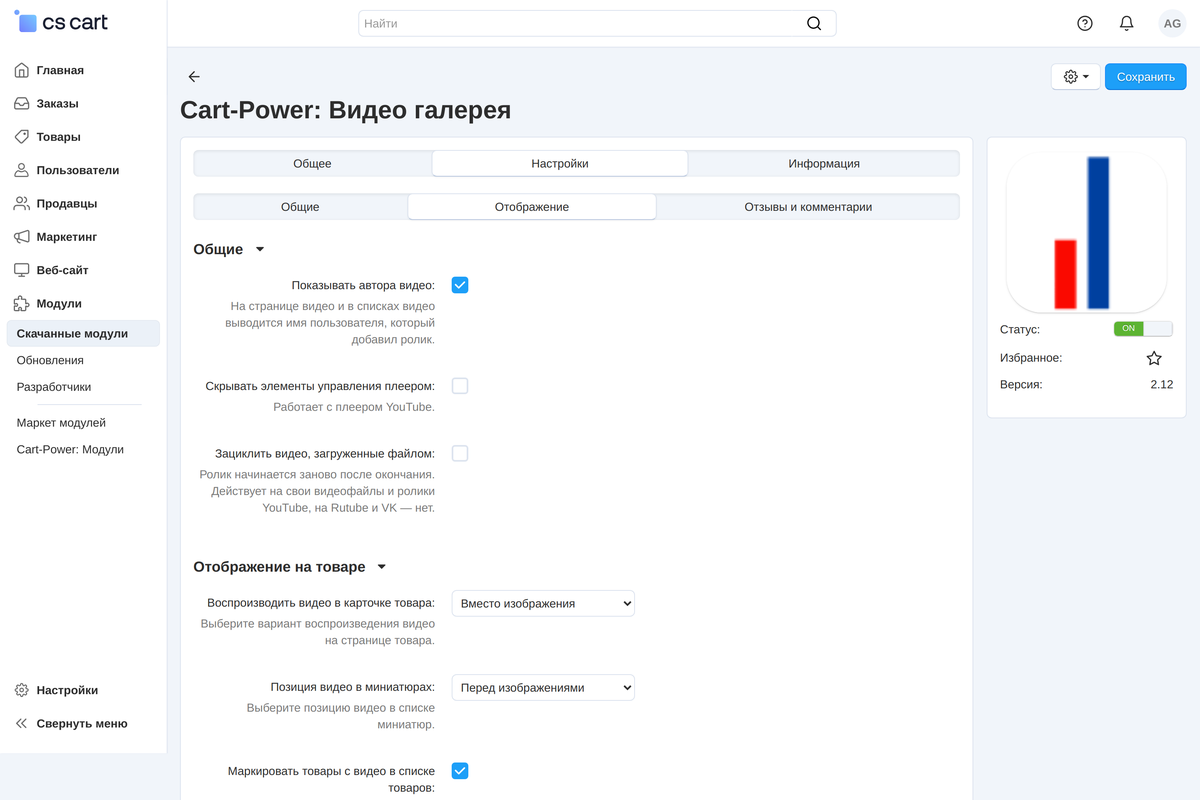Uncheck Показывать автора видео
Screen dimensions: 1200x800
[x=460, y=285]
